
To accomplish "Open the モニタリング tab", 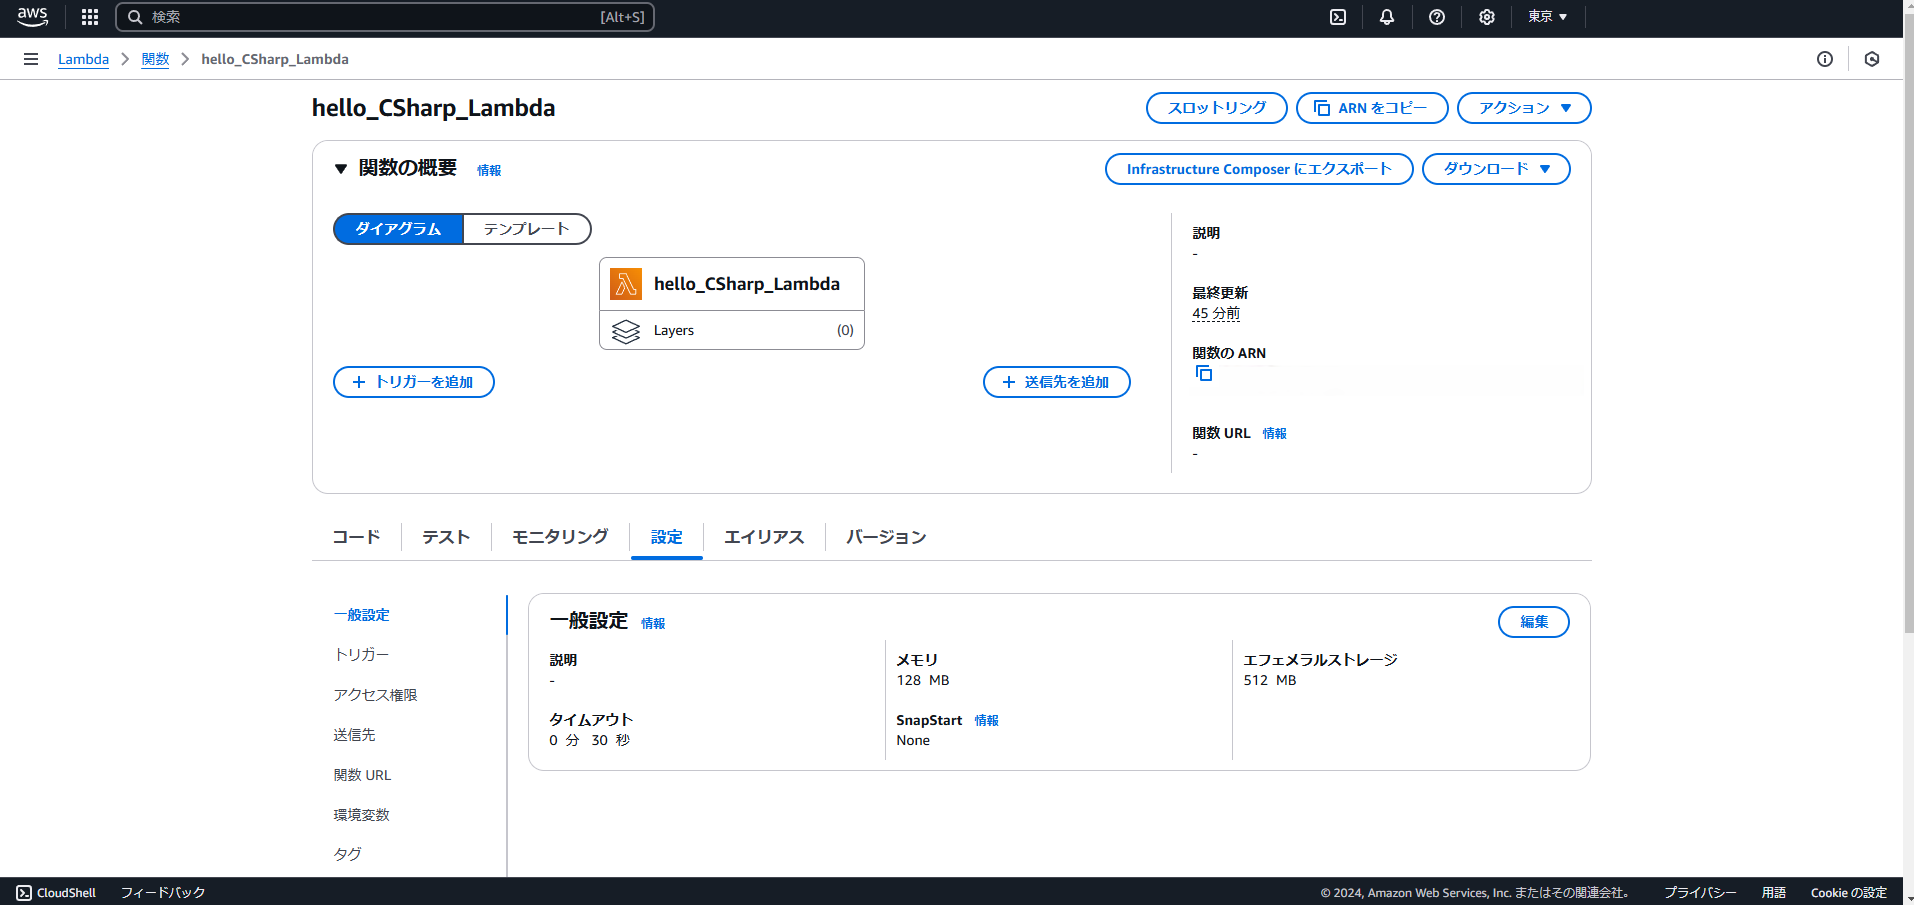I will [560, 537].
